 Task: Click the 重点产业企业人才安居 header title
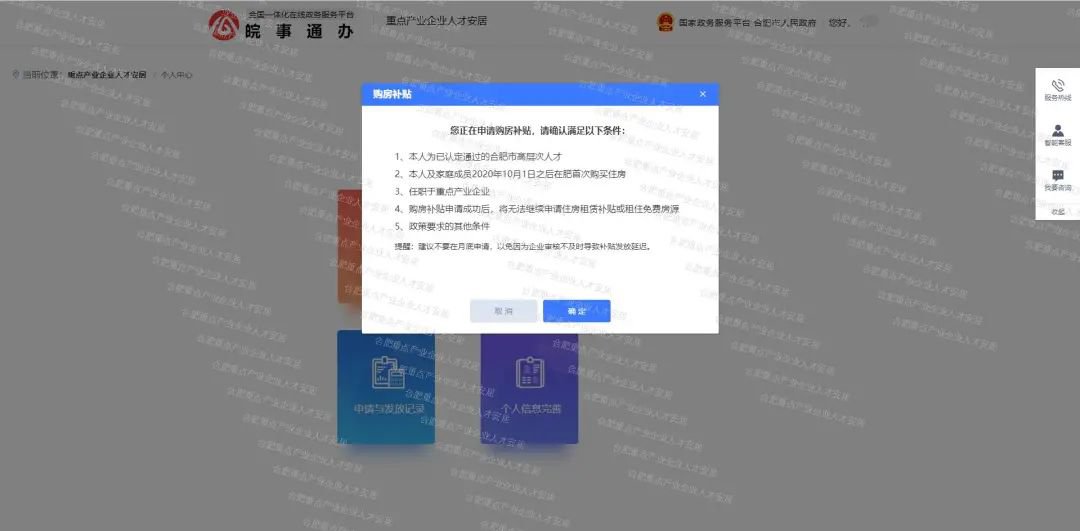[x=437, y=21]
